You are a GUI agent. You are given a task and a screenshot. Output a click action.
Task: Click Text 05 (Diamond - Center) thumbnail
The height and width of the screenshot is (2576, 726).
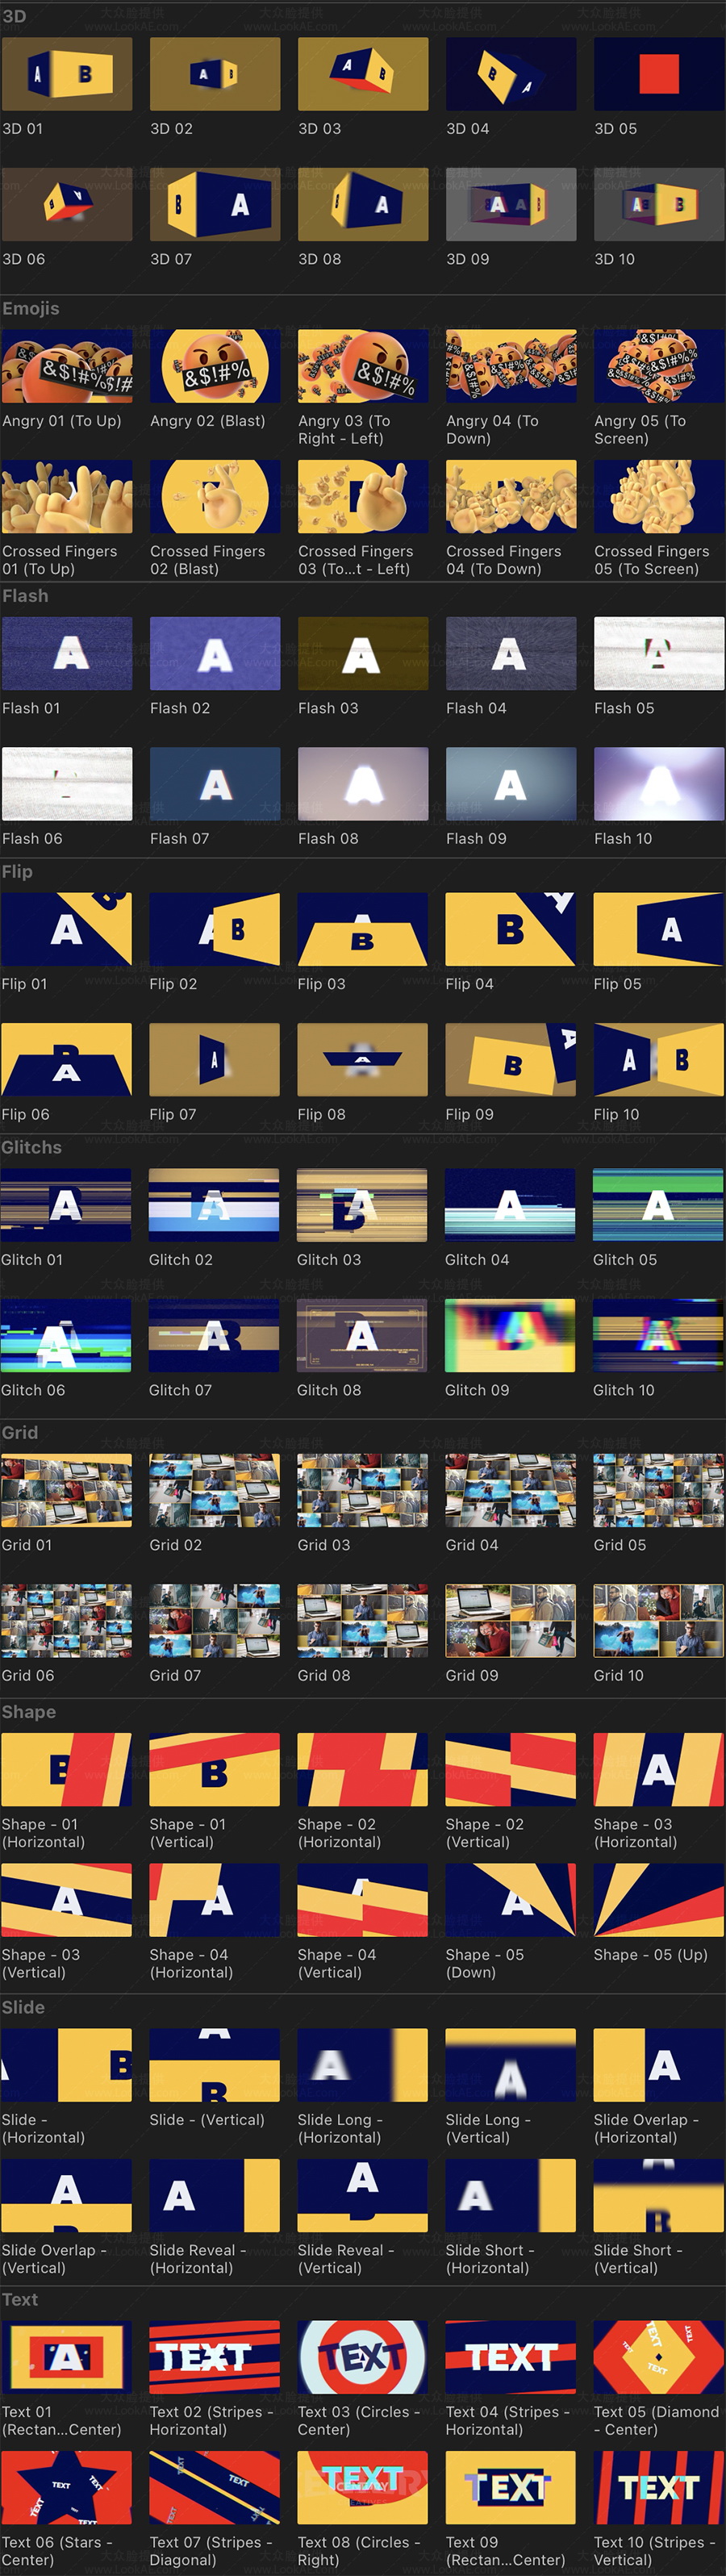click(x=658, y=2357)
